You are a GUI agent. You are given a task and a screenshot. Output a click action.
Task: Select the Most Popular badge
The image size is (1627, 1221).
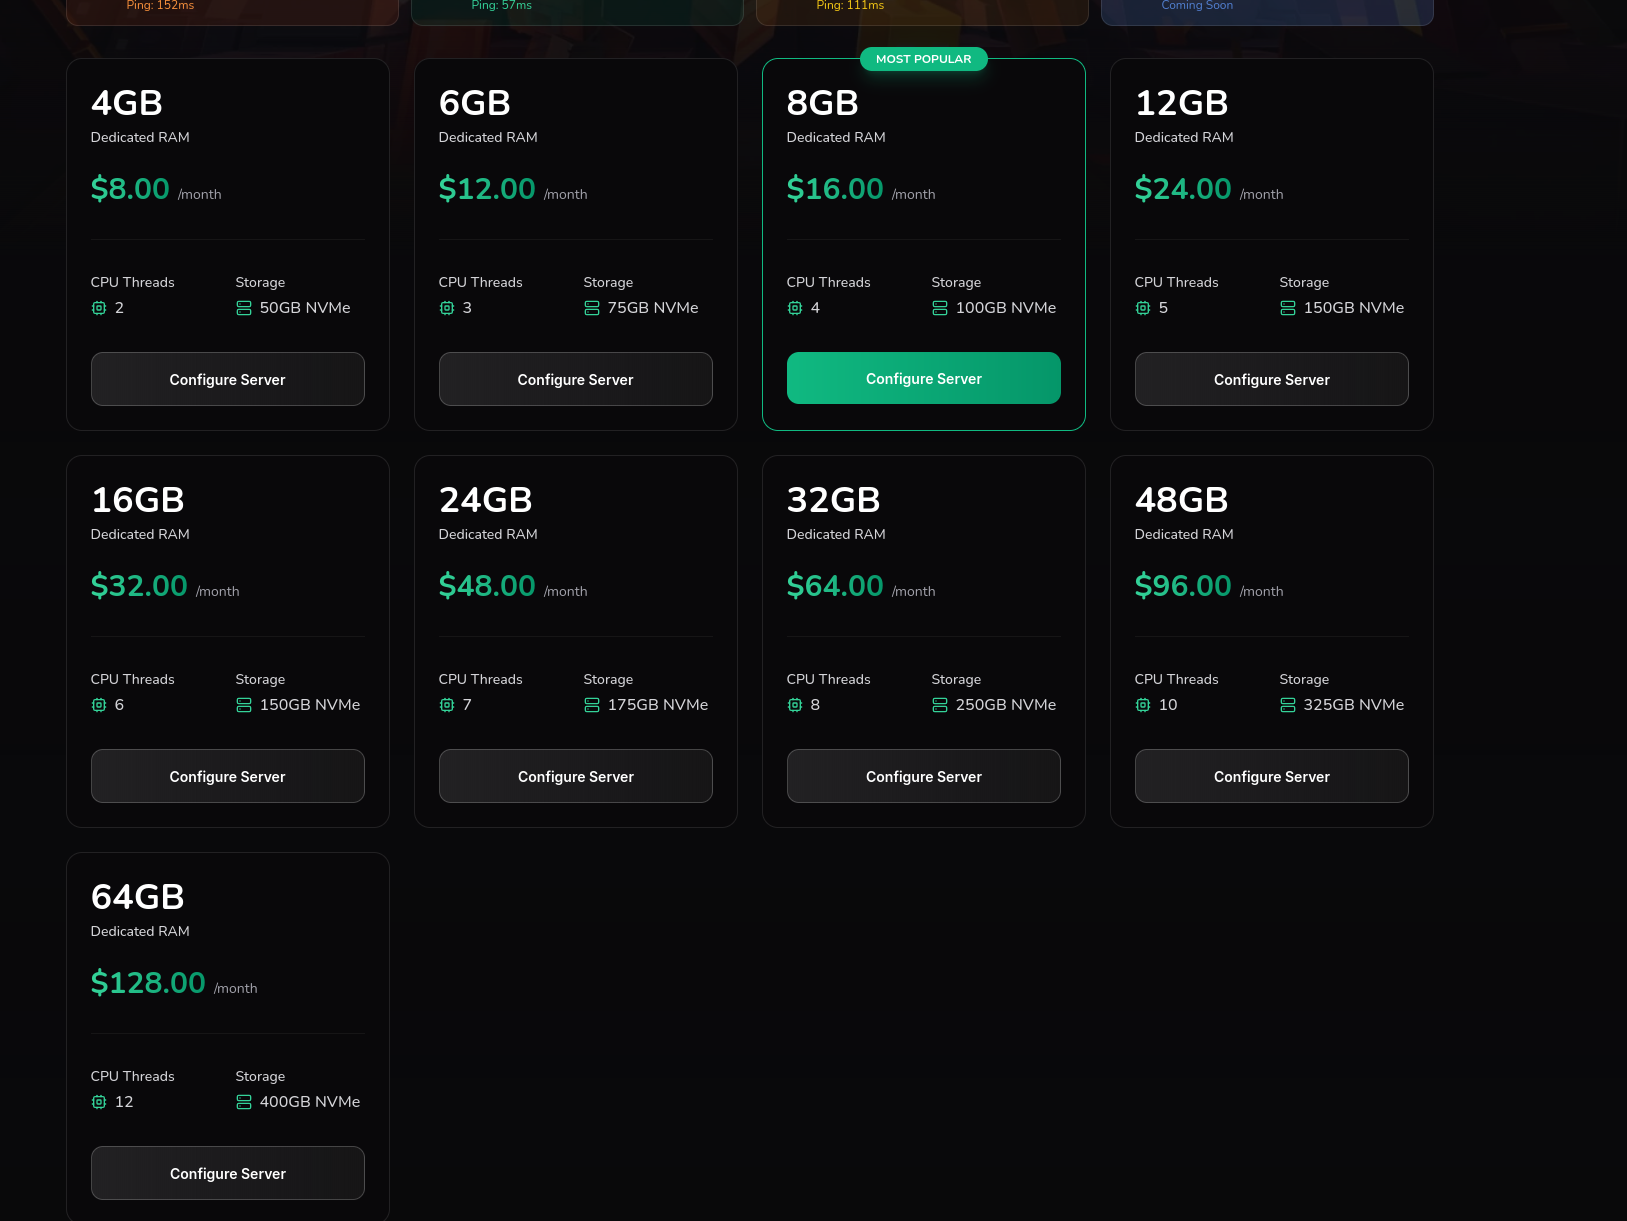click(924, 59)
